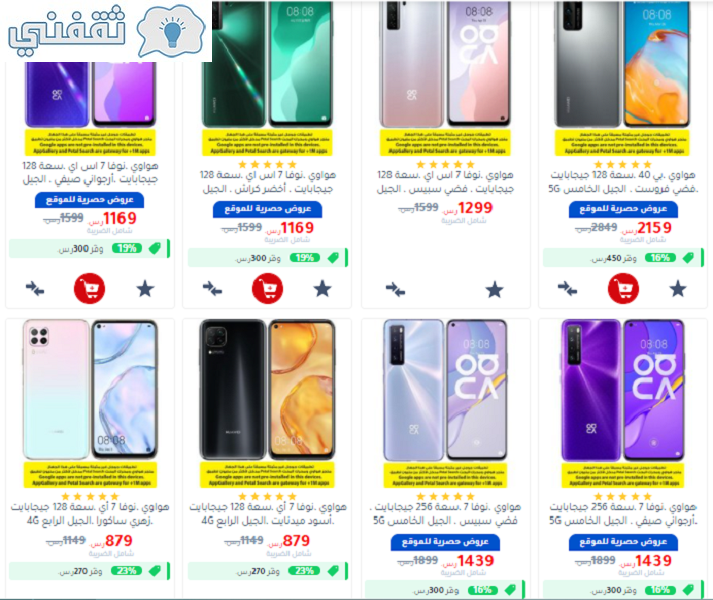Favorite the silver Nova 7 SE star
This screenshot has width=713, height=600.
click(x=494, y=290)
